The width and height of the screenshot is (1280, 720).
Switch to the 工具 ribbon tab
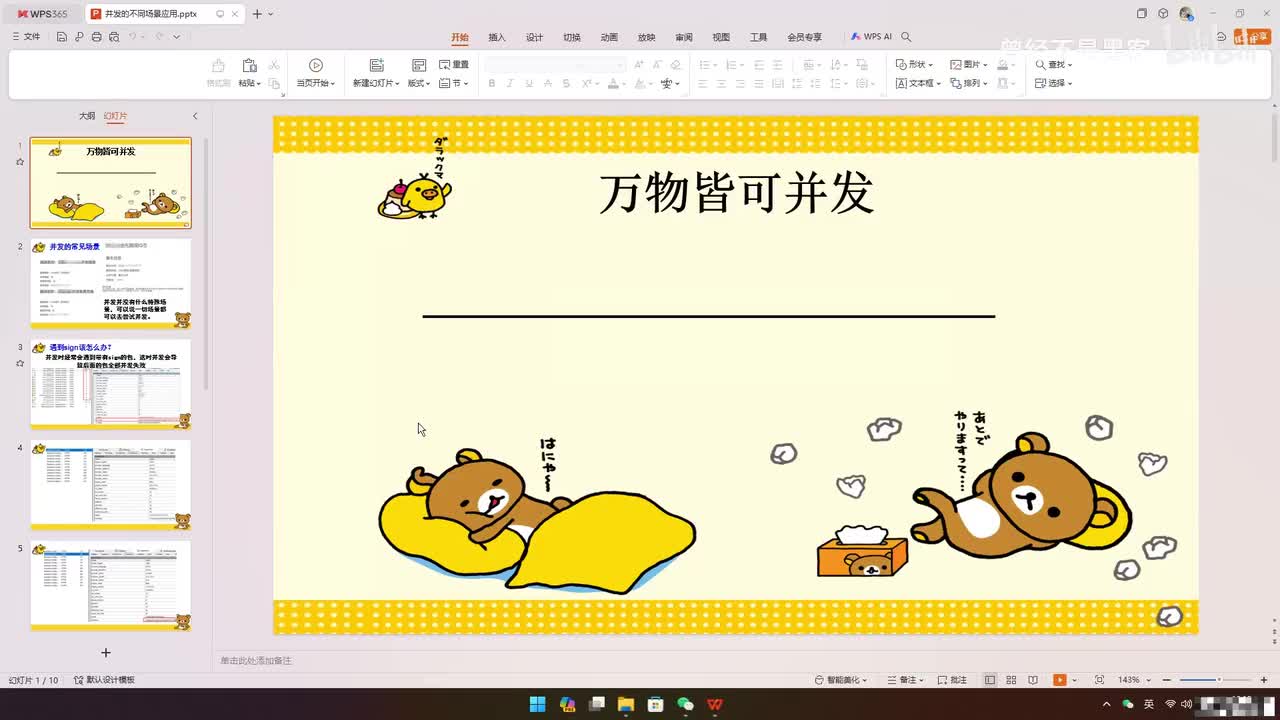coord(759,38)
